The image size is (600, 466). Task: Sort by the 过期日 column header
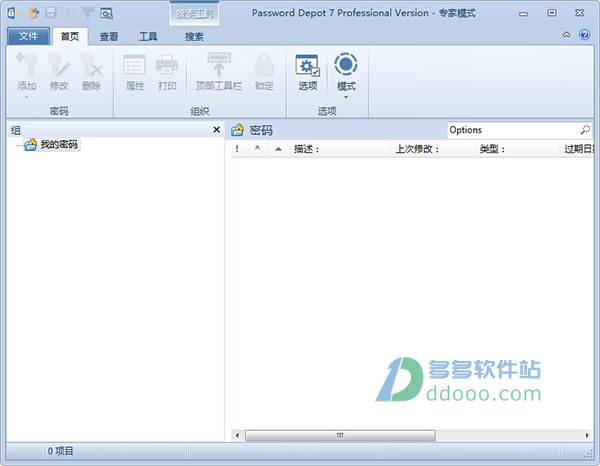click(x=577, y=149)
